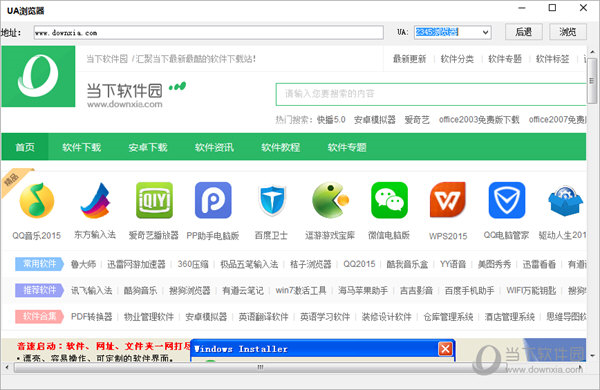Open the 美图秀秀 link
The image size is (600, 390).
[494, 264]
